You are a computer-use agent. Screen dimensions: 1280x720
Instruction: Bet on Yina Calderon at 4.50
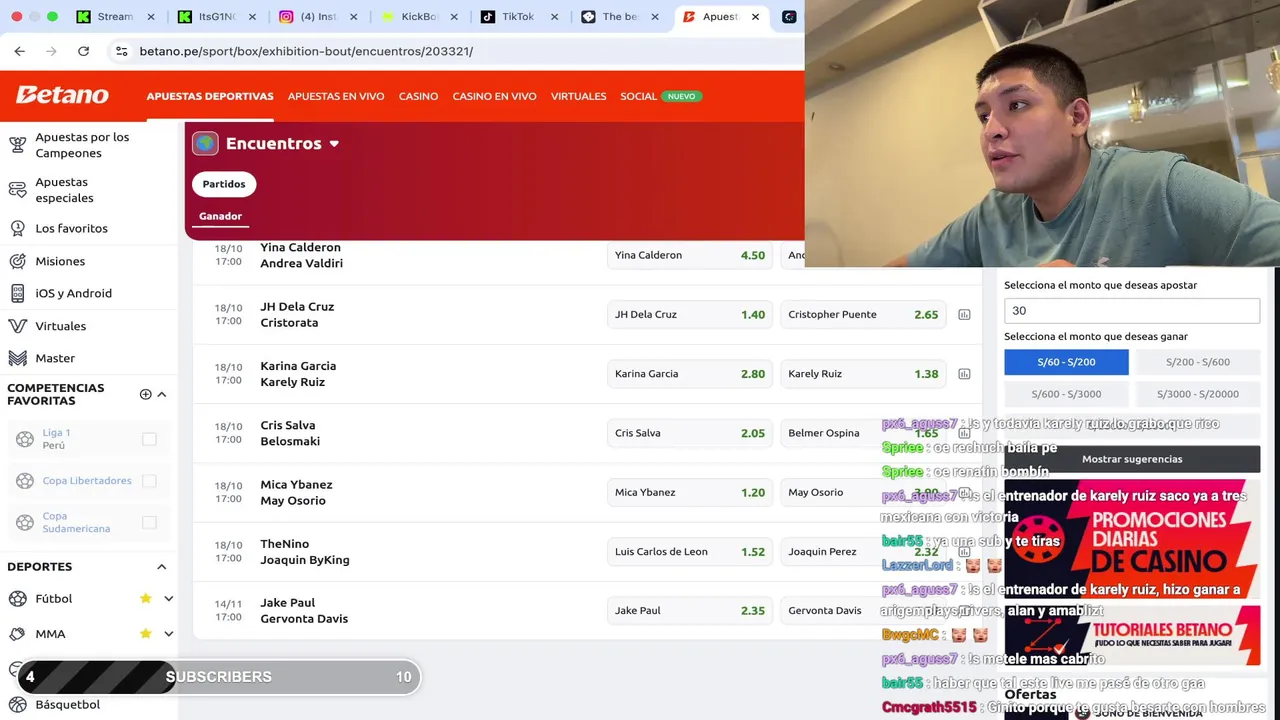click(689, 255)
